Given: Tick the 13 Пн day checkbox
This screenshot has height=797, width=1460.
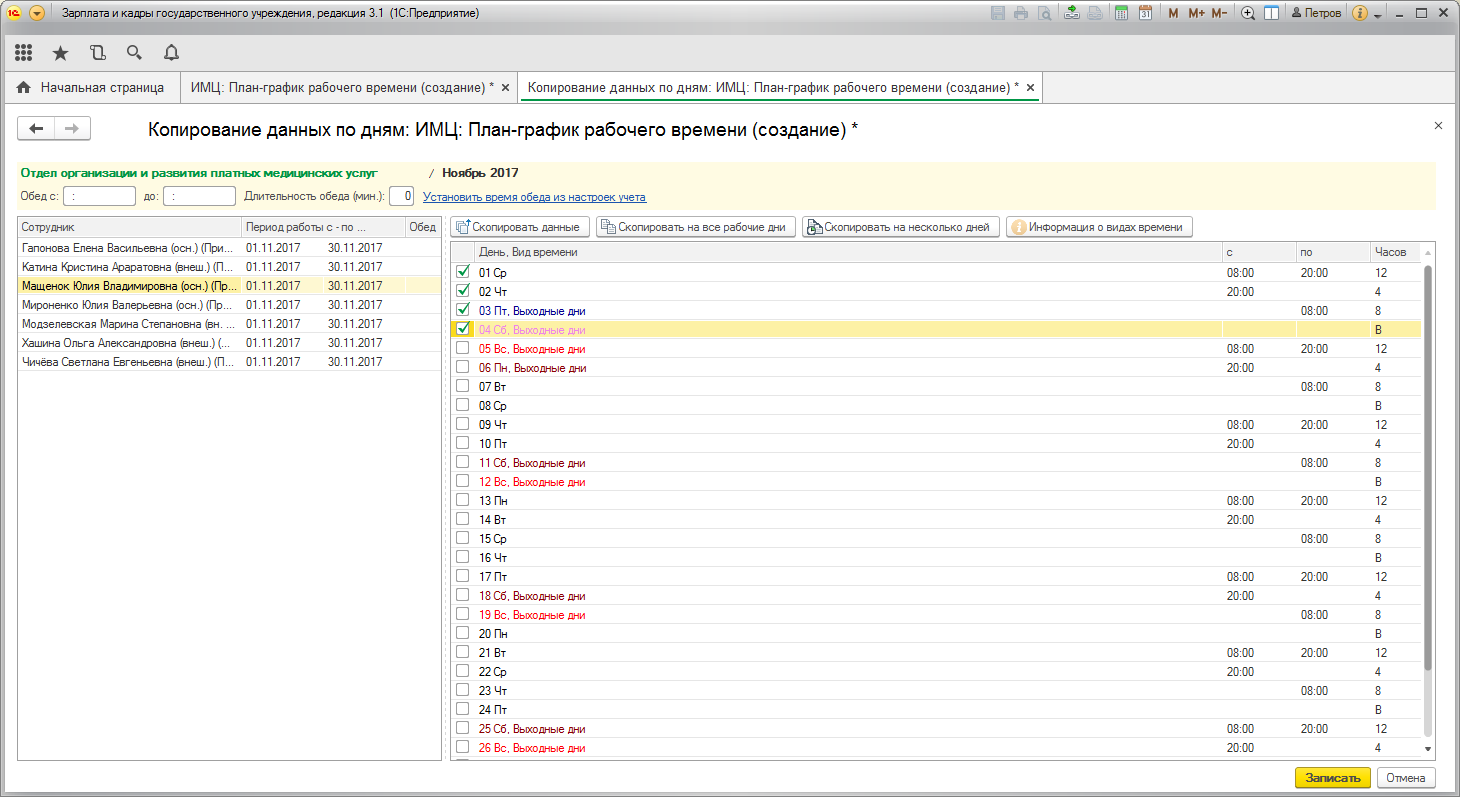Looking at the screenshot, I should point(462,500).
